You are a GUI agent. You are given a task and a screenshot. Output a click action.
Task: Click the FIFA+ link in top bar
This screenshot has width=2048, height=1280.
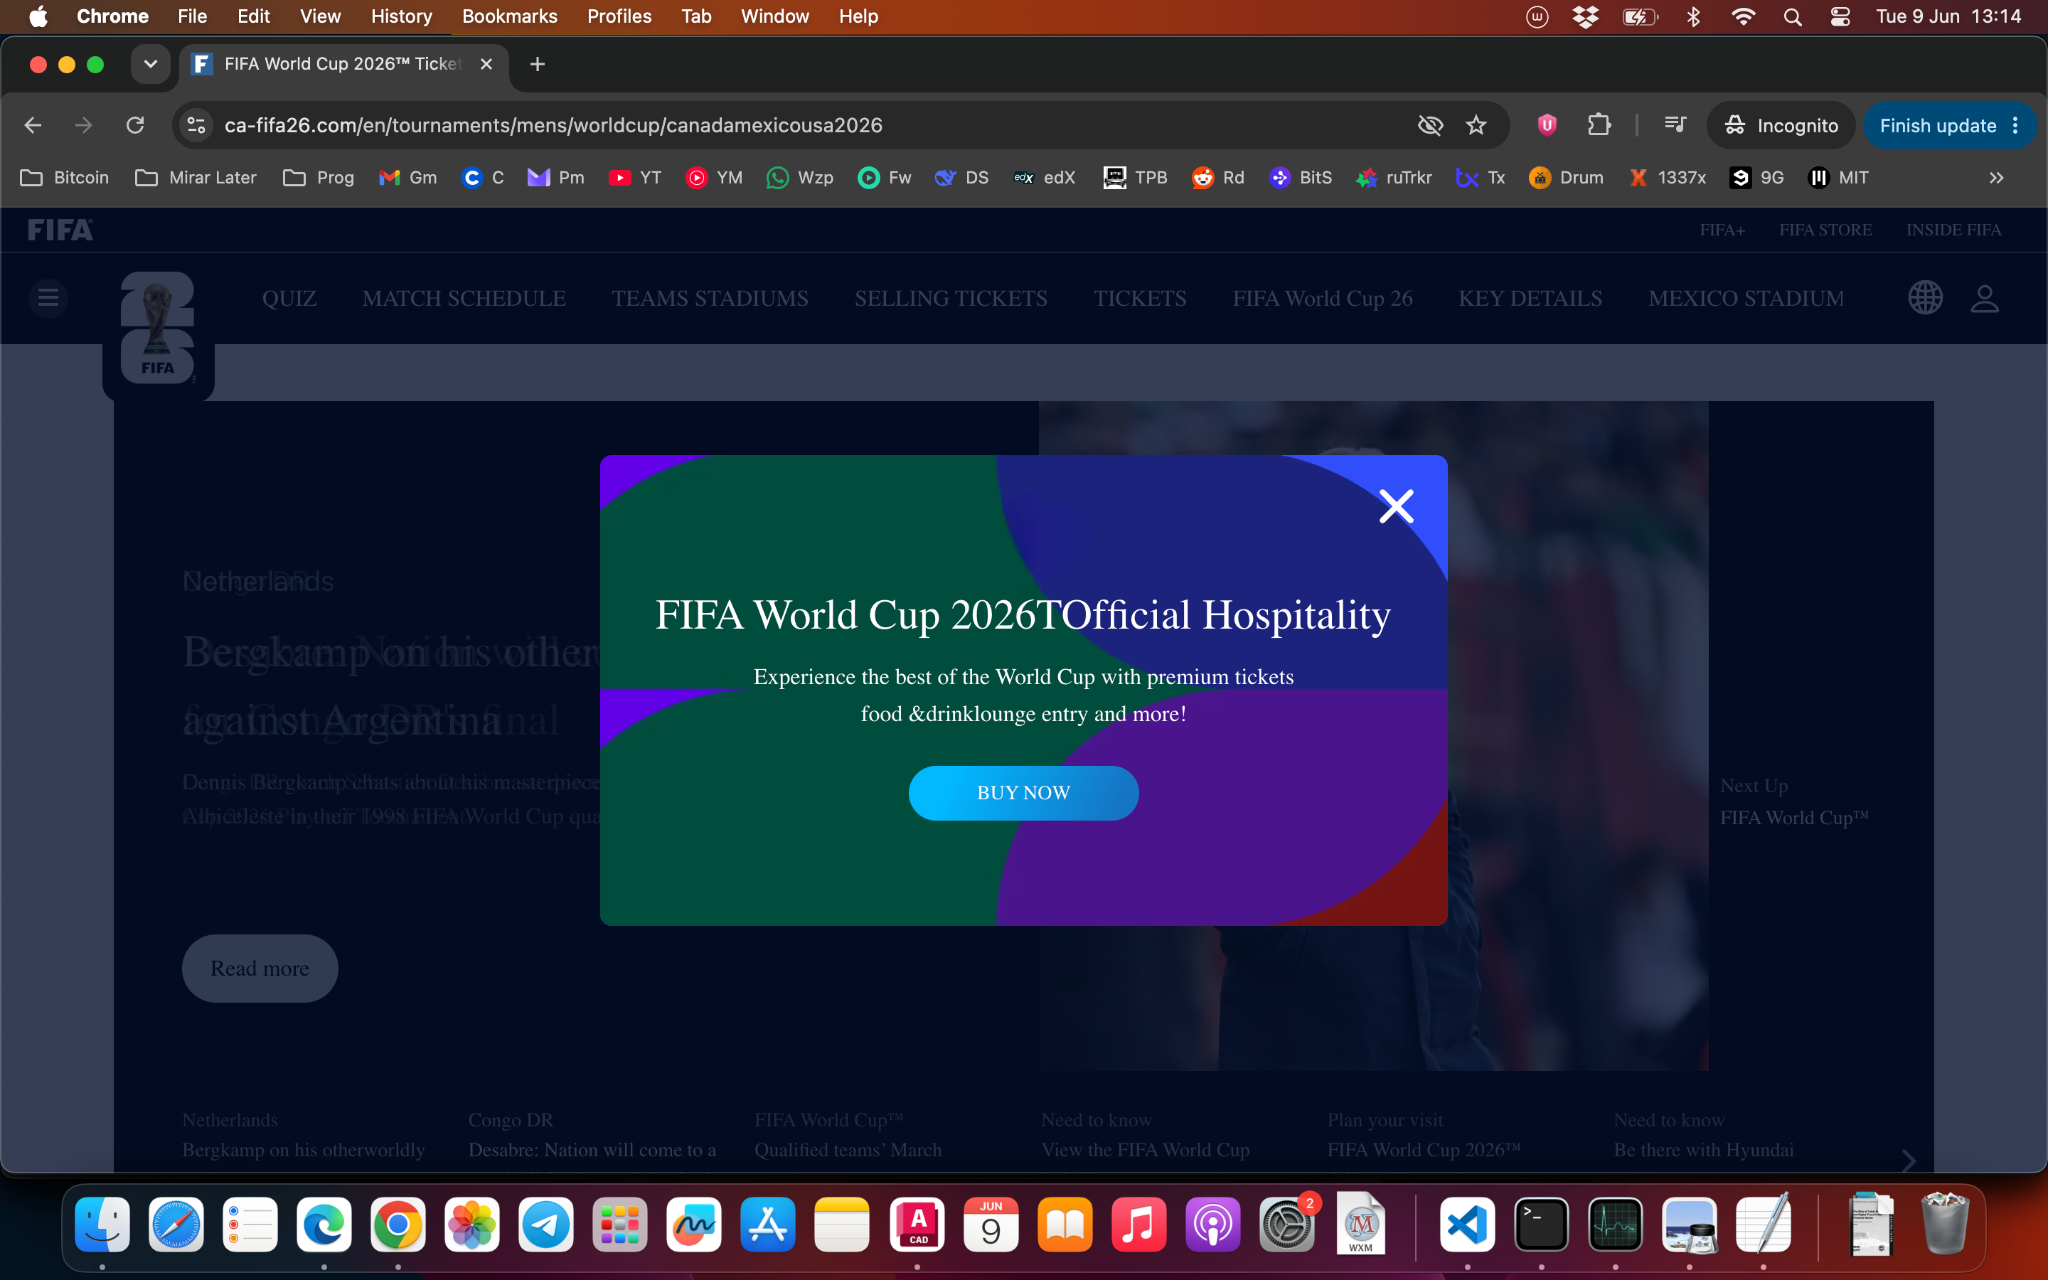coord(1722,230)
